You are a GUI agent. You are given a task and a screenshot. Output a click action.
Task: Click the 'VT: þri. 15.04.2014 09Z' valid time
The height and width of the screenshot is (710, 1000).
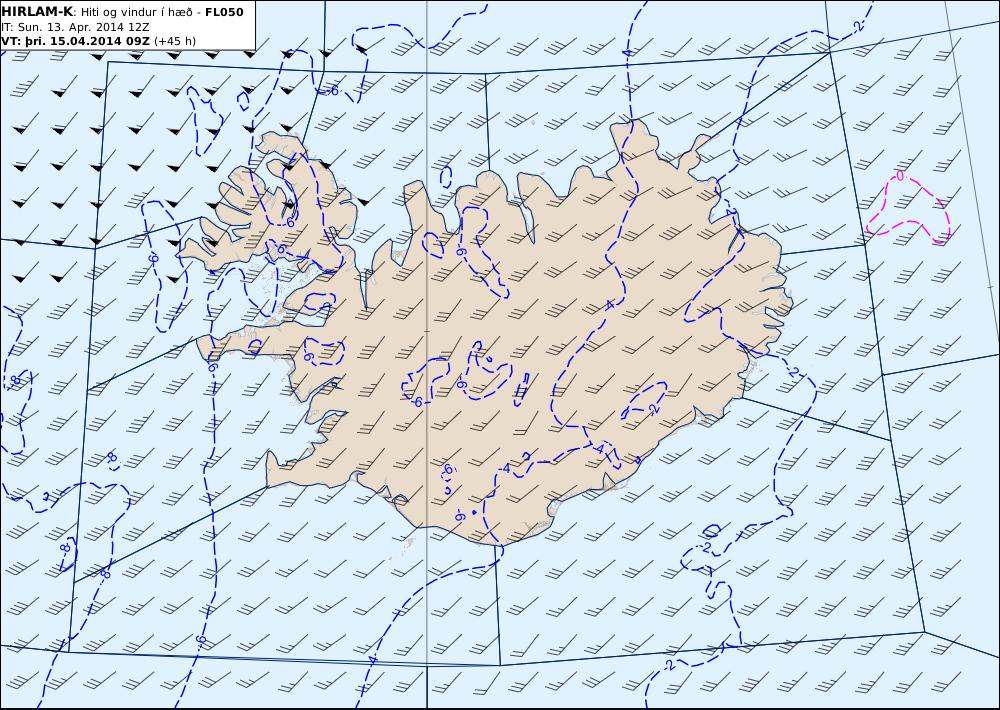tap(76, 41)
